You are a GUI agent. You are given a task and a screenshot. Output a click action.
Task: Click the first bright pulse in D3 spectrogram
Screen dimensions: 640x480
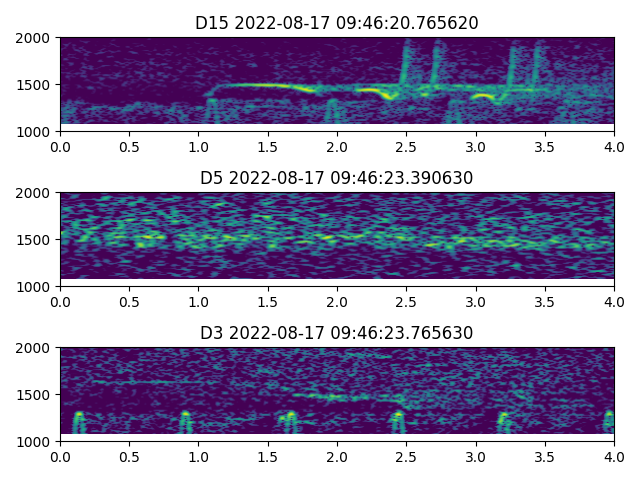coord(79,420)
